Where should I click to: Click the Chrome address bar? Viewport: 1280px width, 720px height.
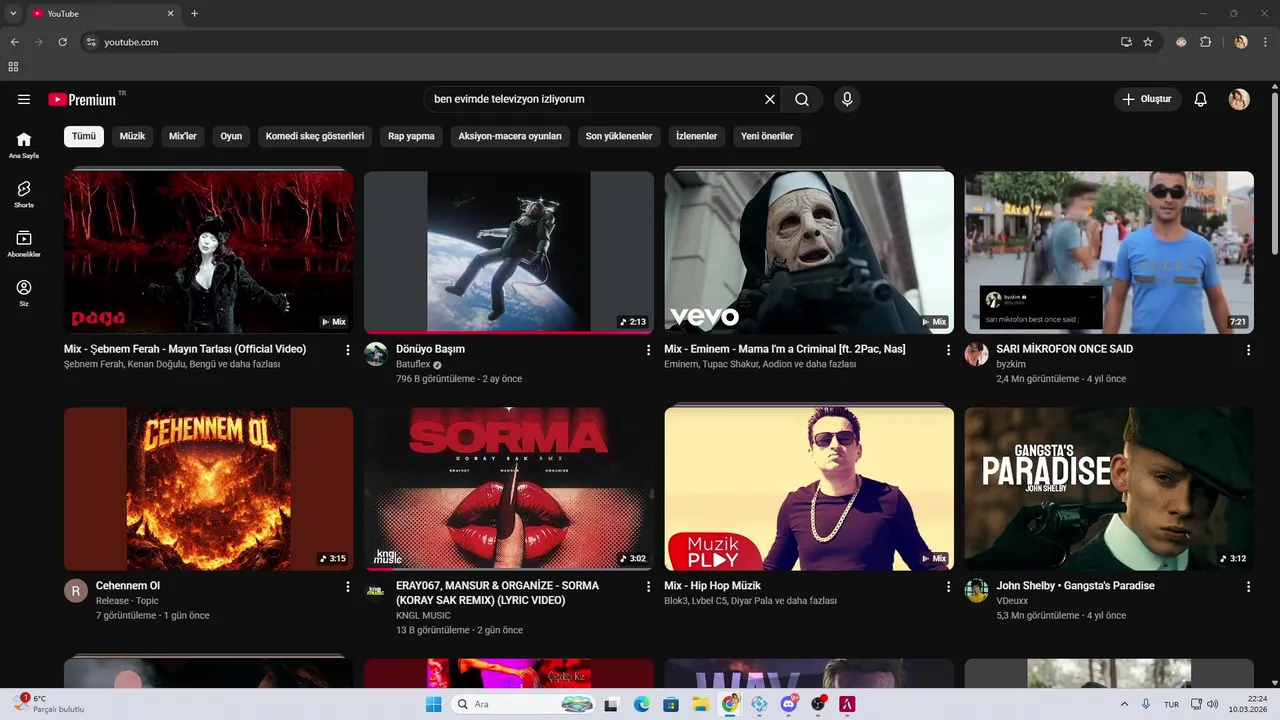pos(600,42)
